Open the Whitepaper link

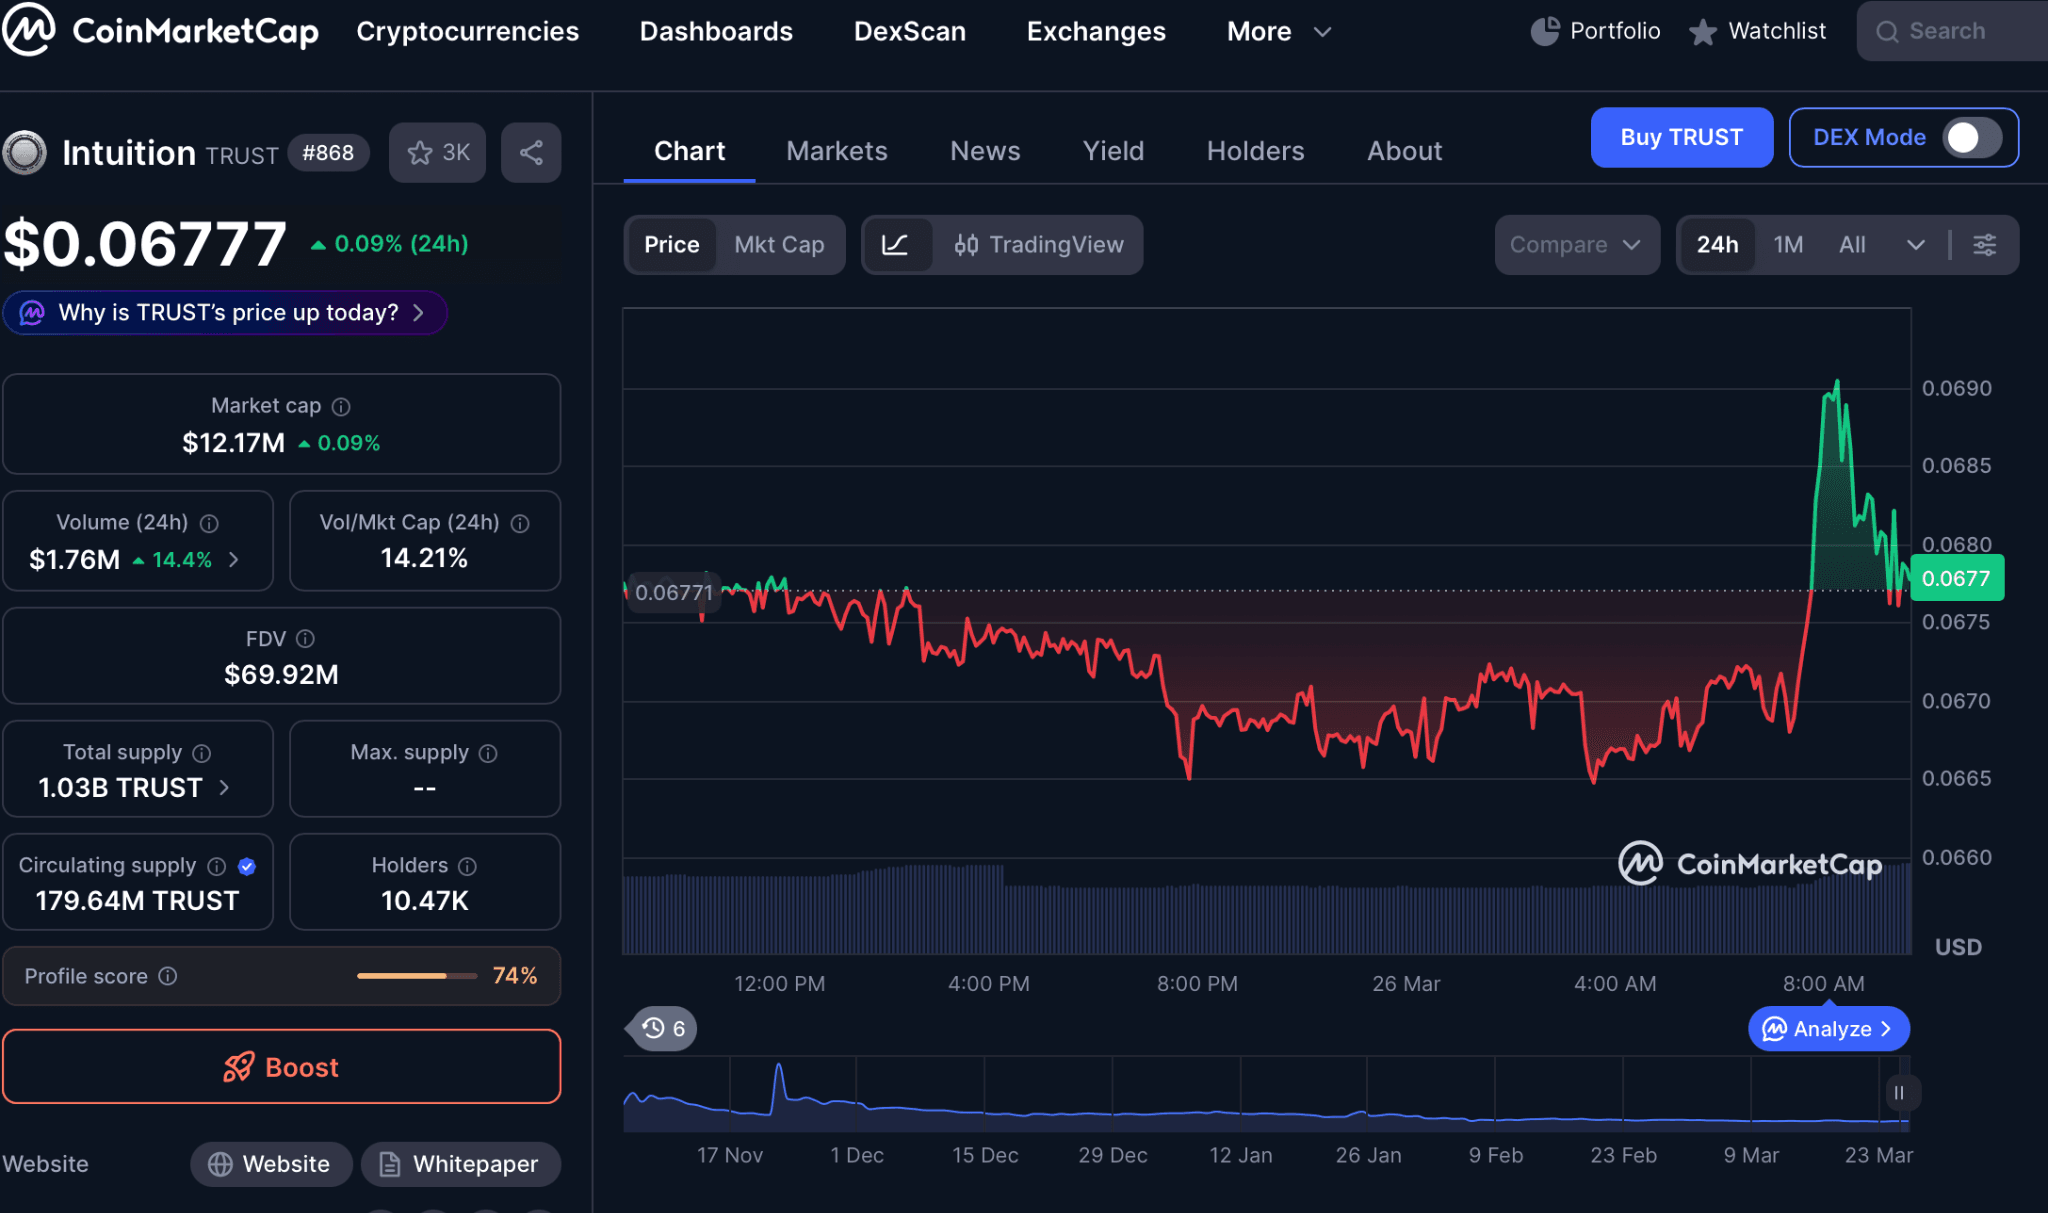(x=460, y=1163)
